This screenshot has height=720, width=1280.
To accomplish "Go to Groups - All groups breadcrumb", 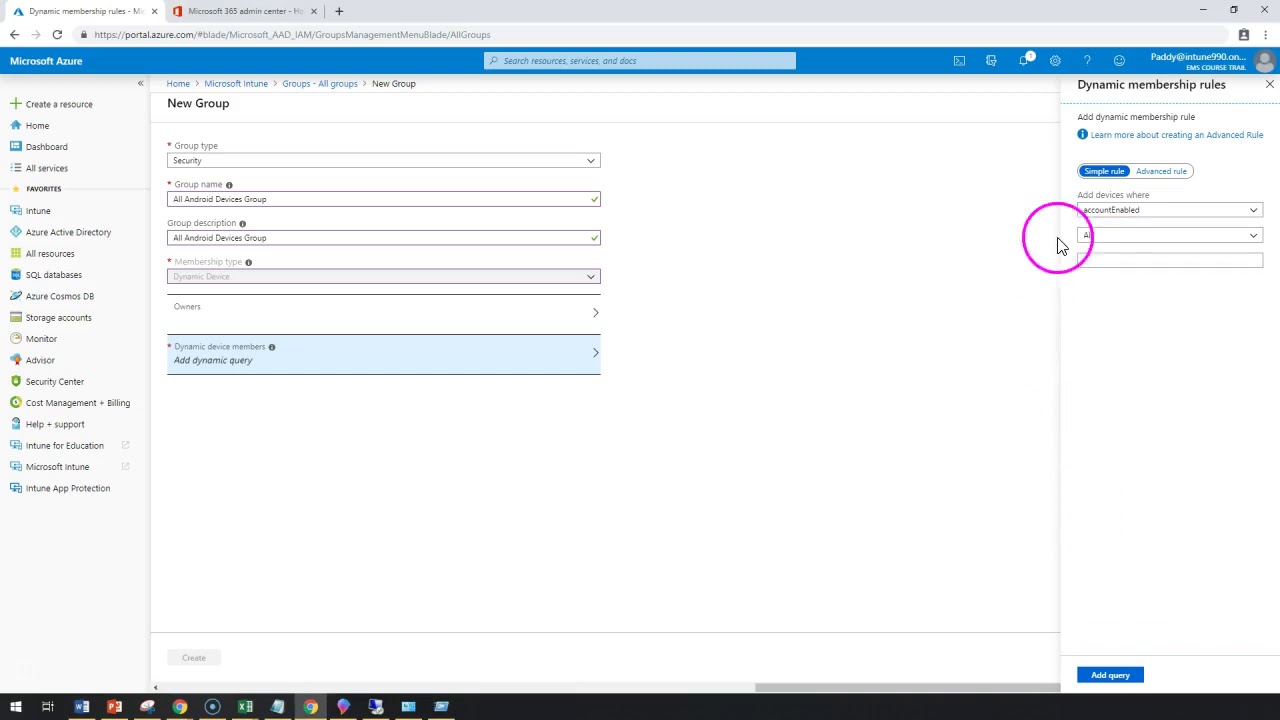I will coord(319,84).
